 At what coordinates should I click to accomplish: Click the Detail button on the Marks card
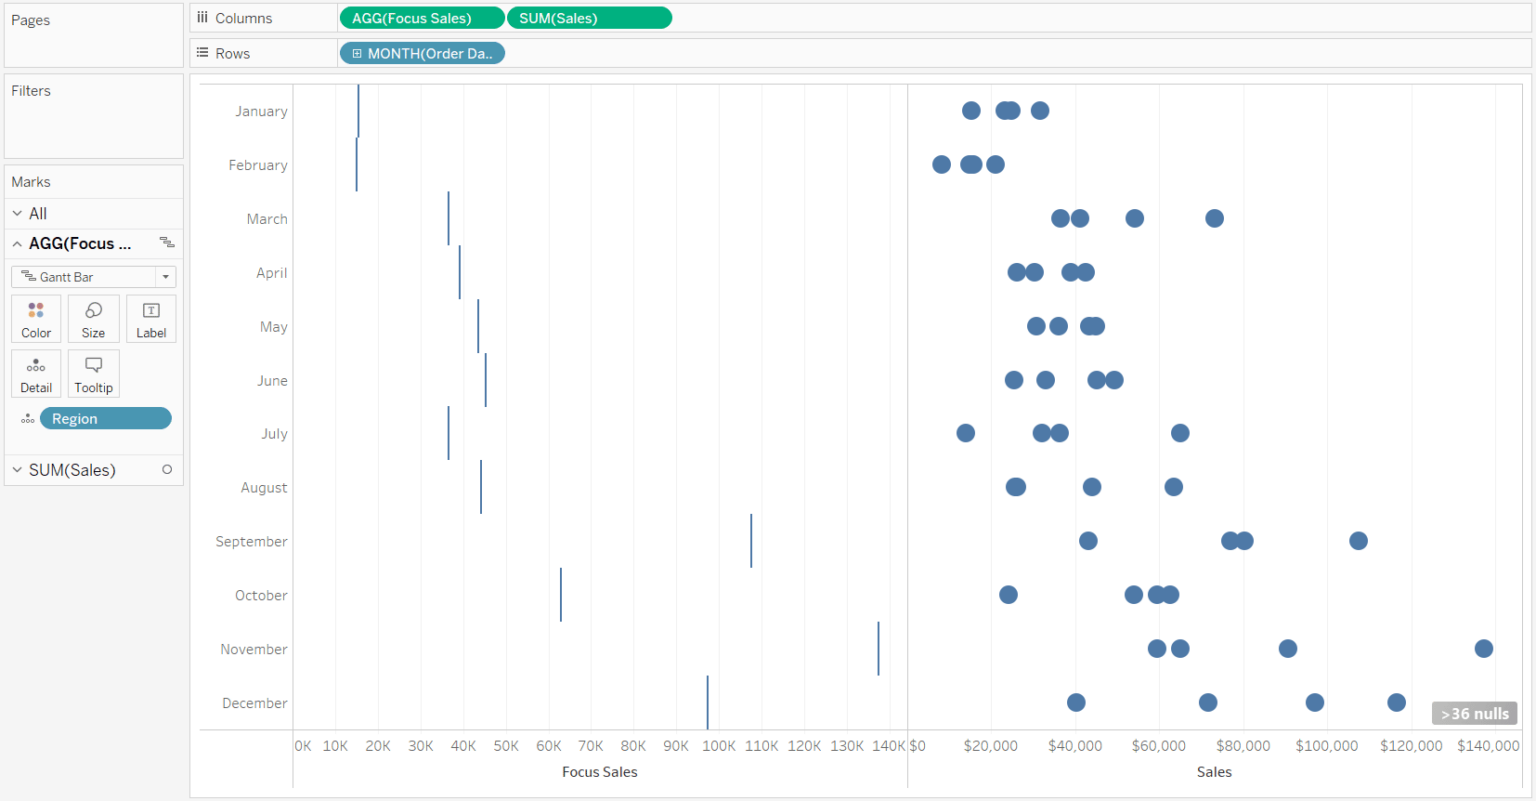35,373
